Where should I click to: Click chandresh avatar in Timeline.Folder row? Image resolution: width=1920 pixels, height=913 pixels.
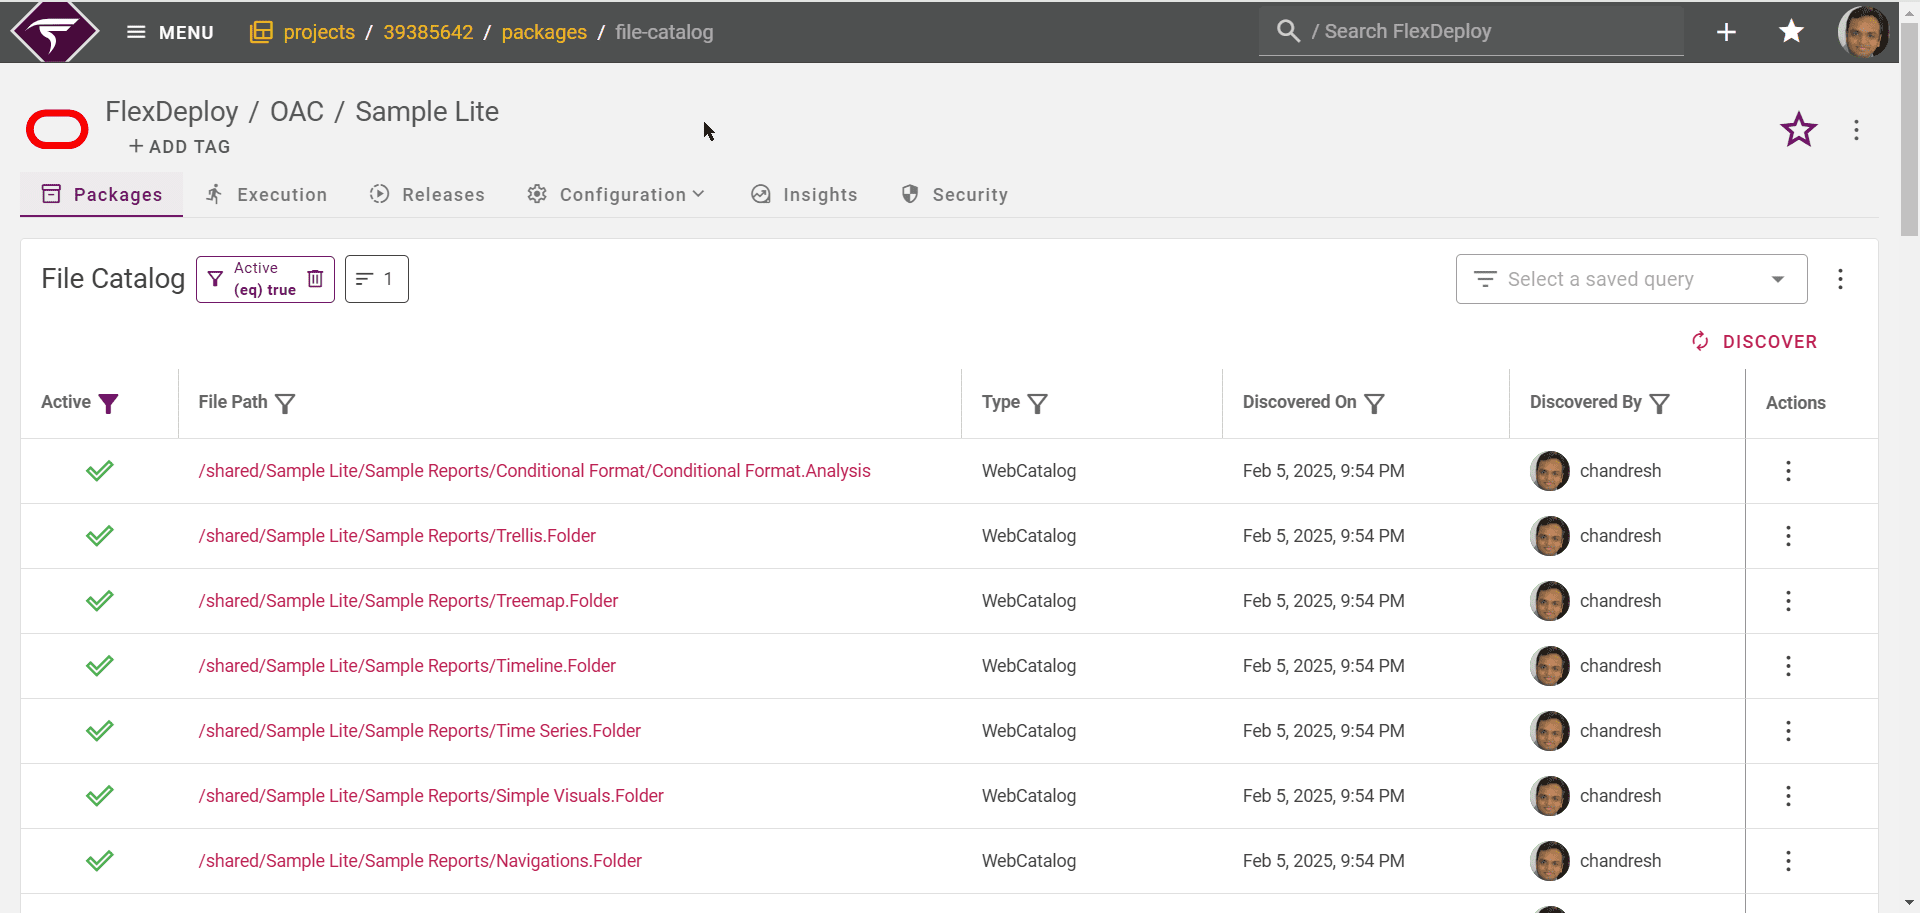coord(1550,666)
